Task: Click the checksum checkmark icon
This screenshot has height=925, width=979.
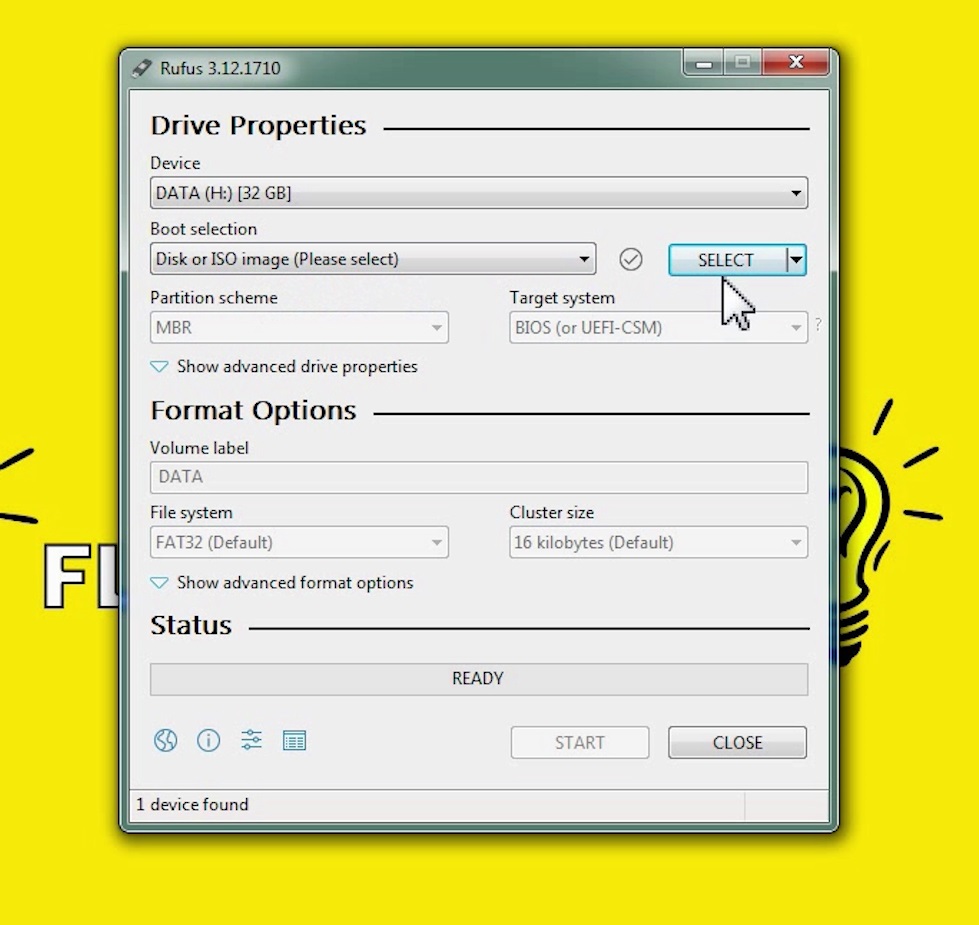Action: coord(631,259)
